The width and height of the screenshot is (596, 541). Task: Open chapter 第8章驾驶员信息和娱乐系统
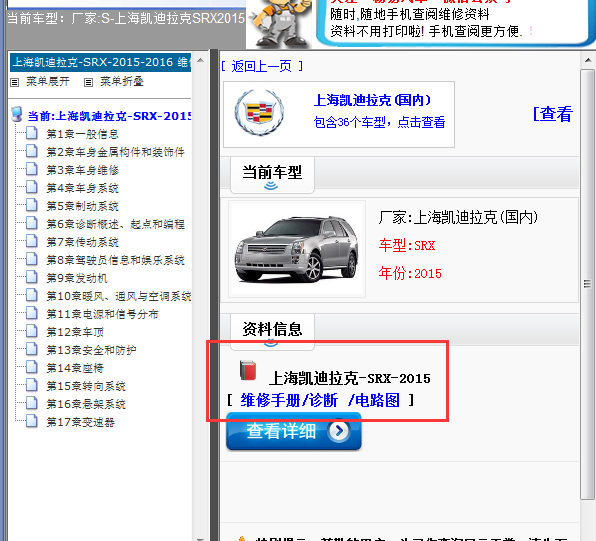[115, 260]
